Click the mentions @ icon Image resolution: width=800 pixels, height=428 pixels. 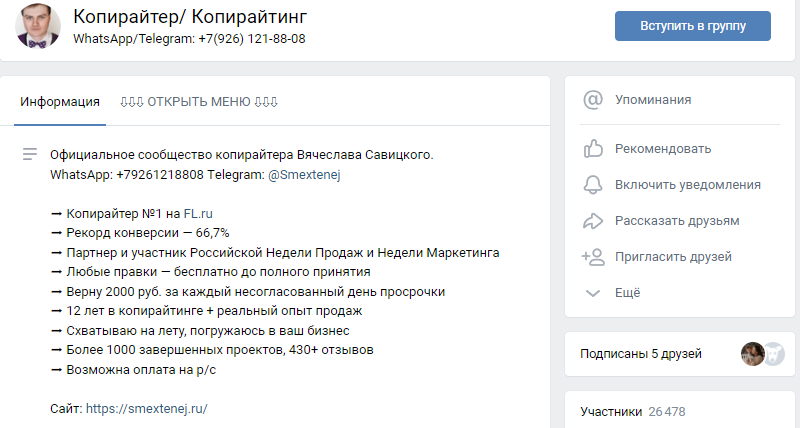[x=594, y=100]
